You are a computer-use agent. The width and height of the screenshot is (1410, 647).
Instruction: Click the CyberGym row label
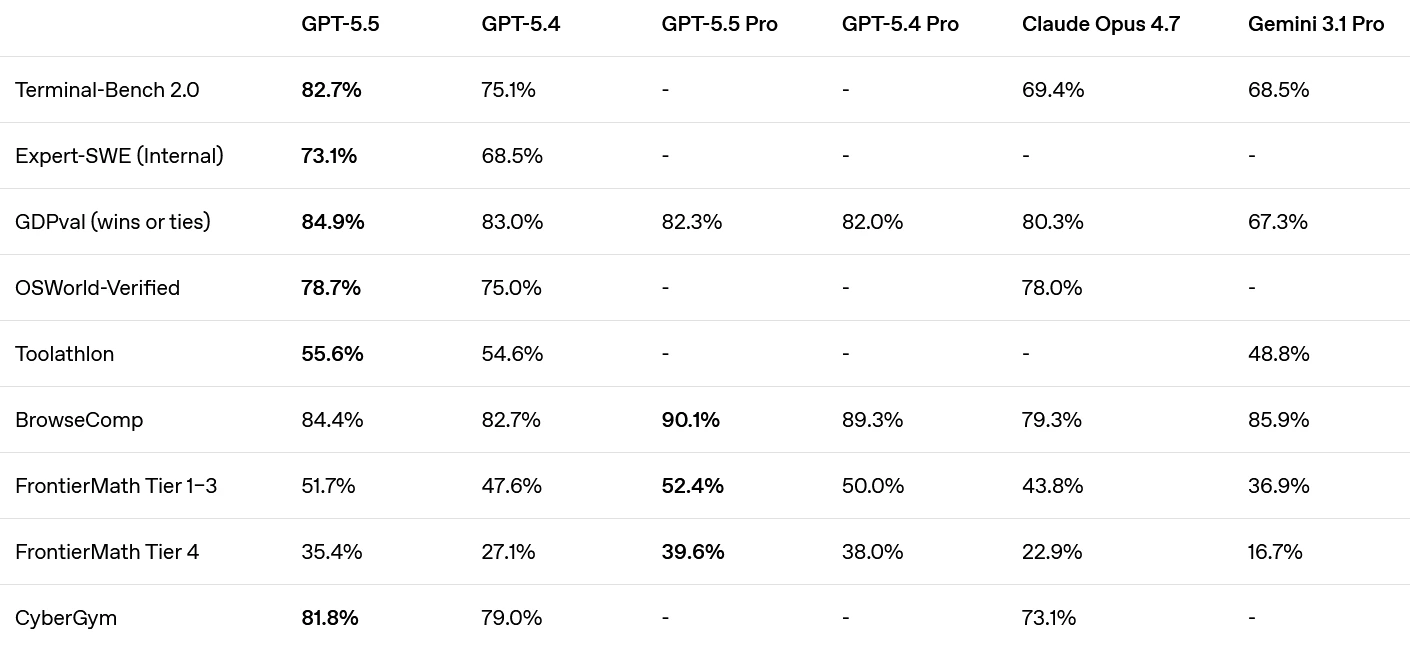pyautogui.click(x=66, y=618)
